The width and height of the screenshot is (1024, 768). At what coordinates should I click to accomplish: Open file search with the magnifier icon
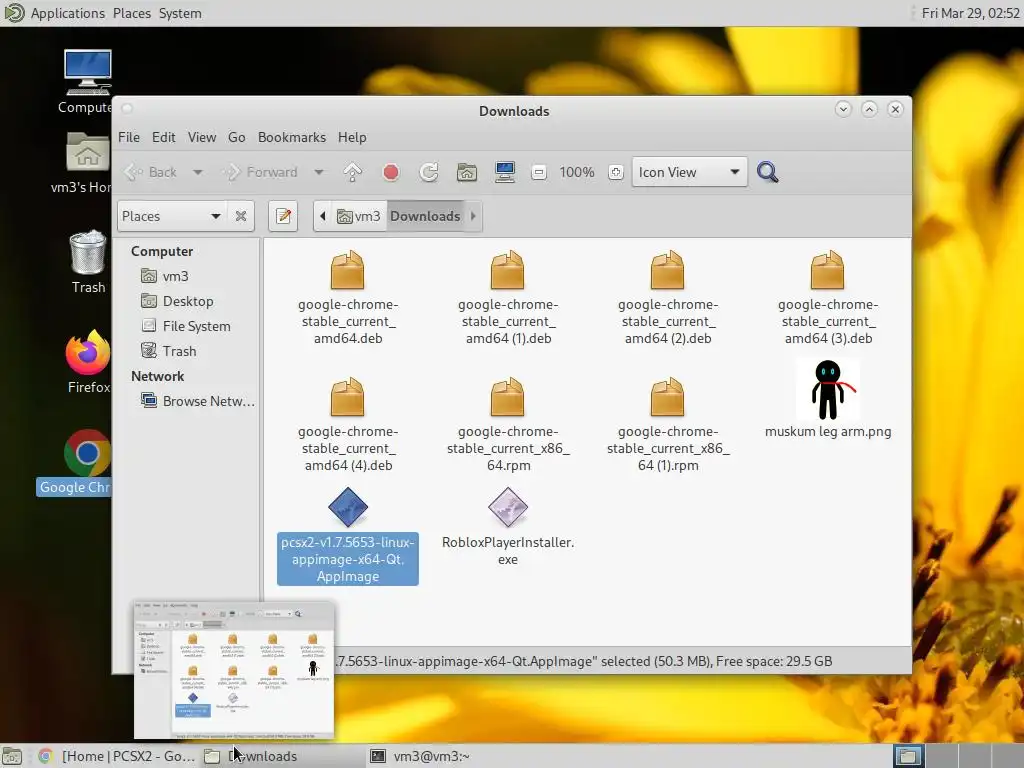767,172
